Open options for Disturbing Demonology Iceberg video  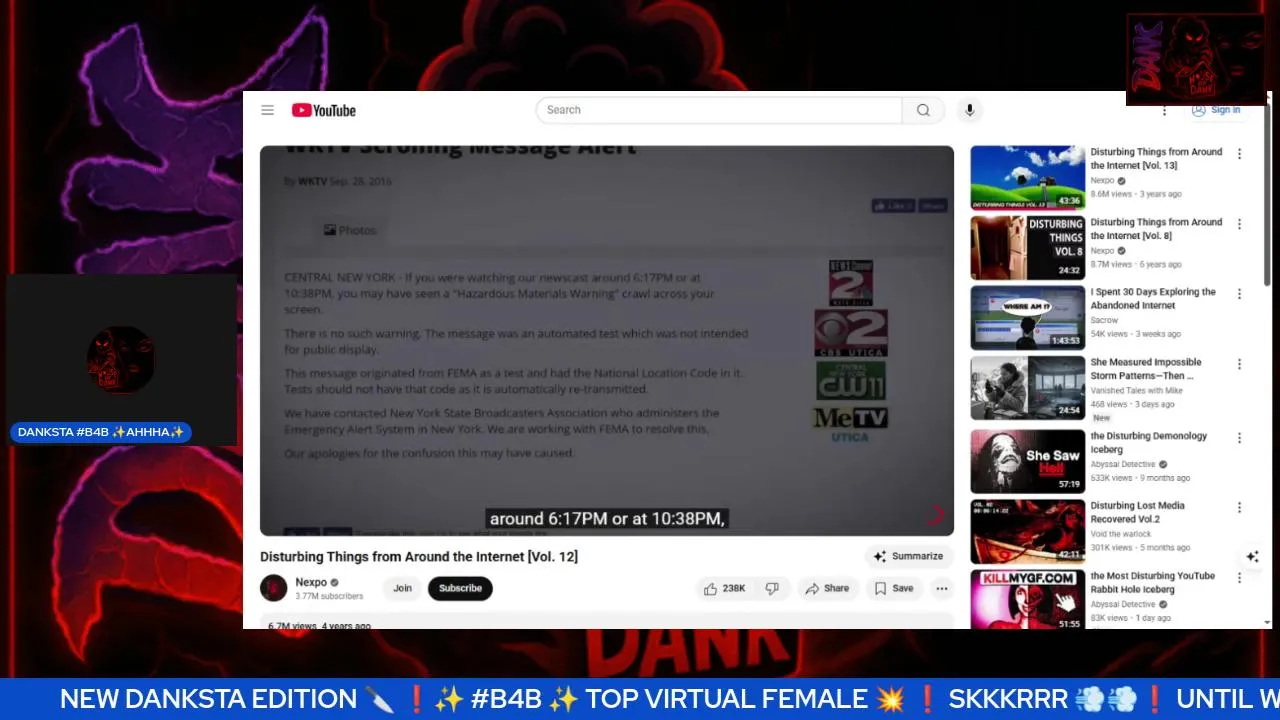[1239, 438]
